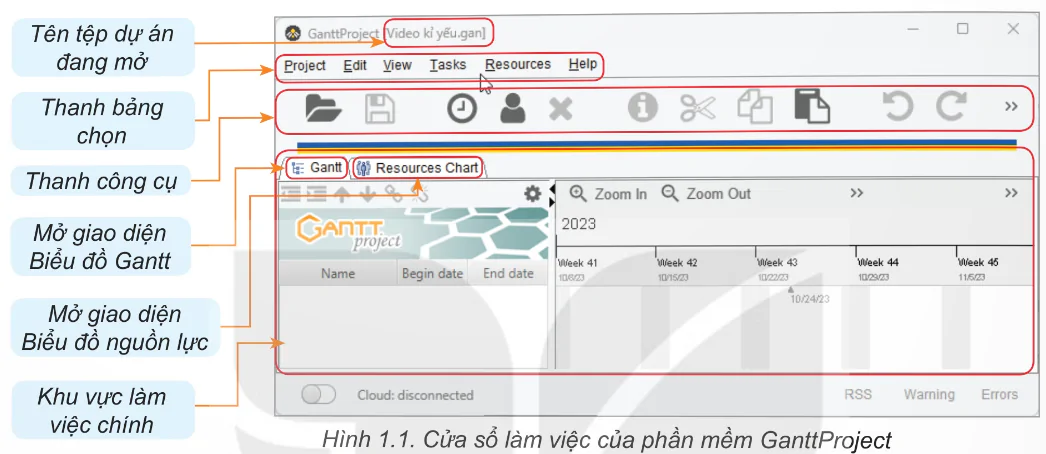Click the person resource icon in toolbar

click(x=513, y=108)
